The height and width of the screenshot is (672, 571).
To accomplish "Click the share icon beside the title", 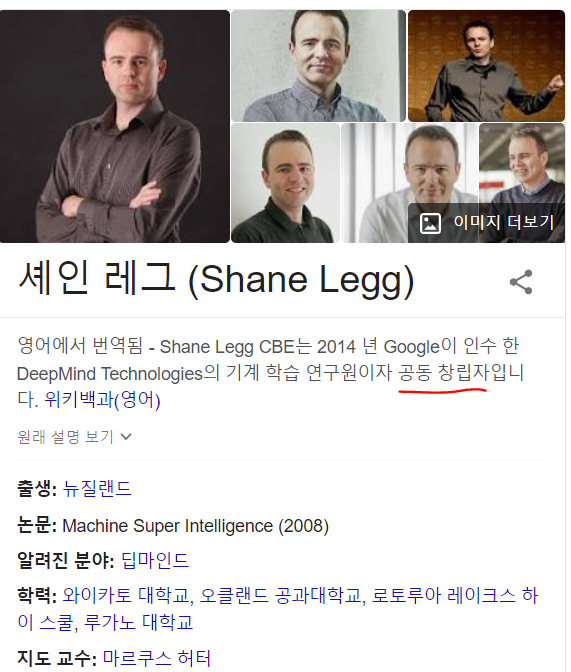I will (x=521, y=282).
